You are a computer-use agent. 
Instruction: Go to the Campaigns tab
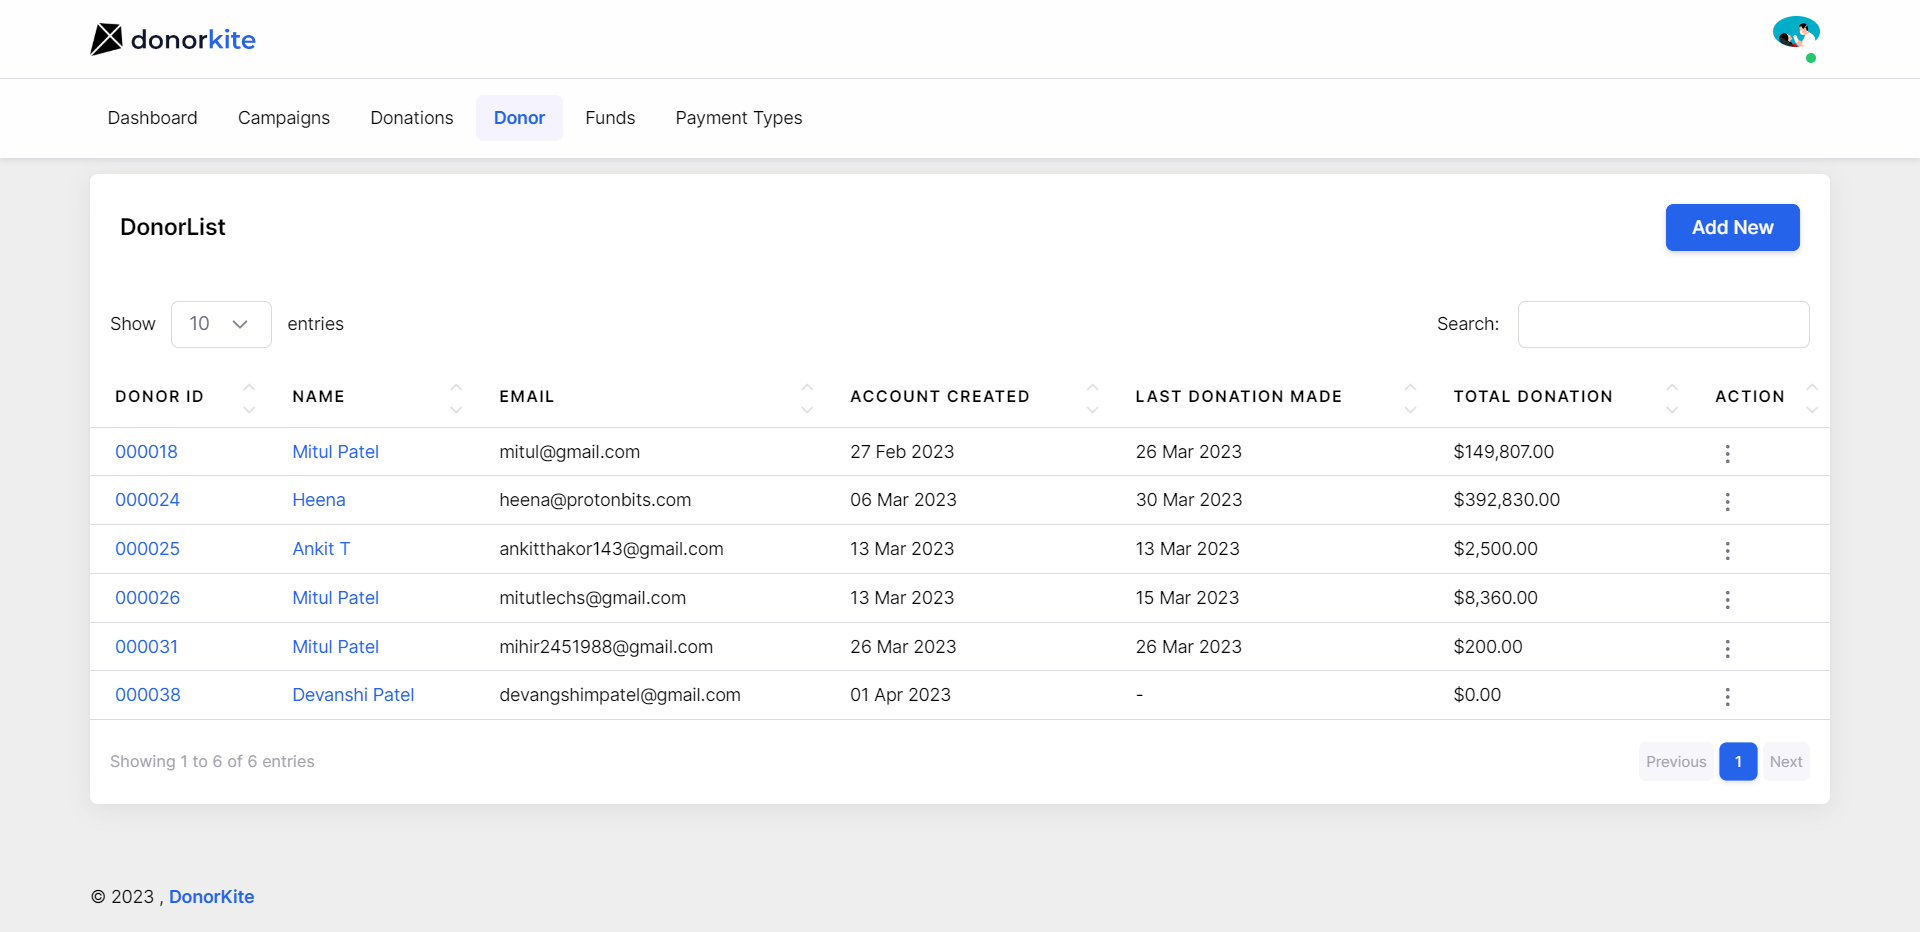coord(284,118)
